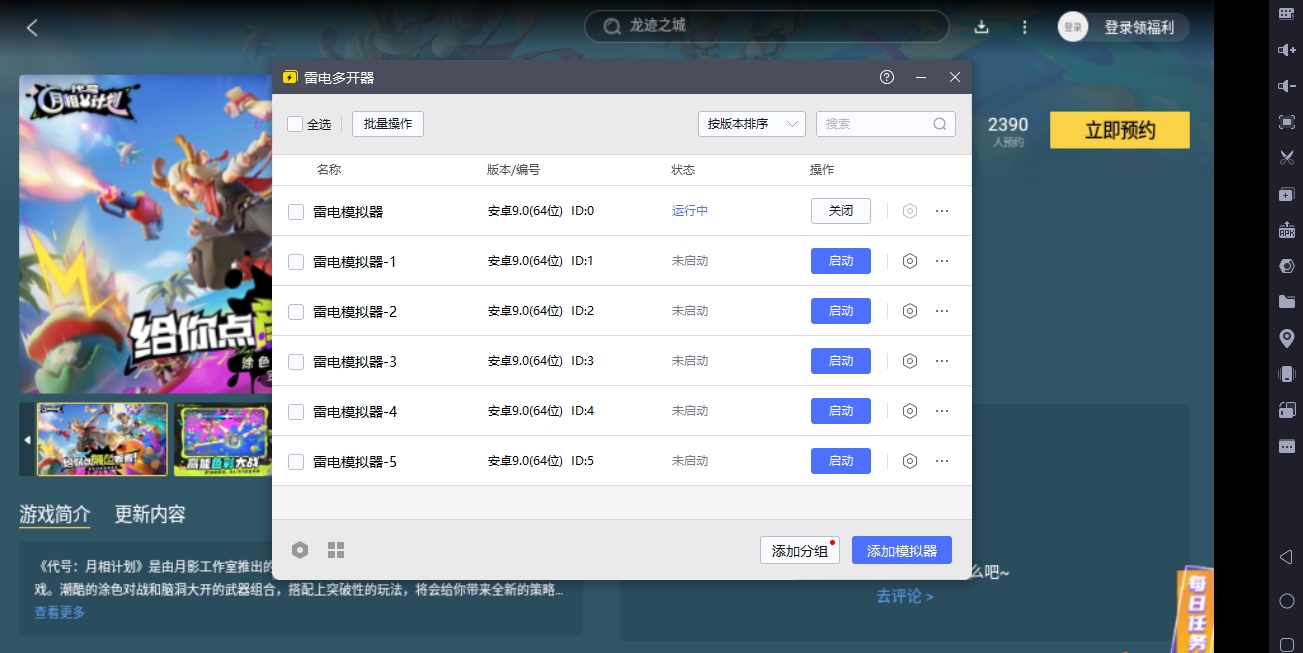Open shared folder icon in sidebar
The width and height of the screenshot is (1303, 653).
[x=1287, y=302]
